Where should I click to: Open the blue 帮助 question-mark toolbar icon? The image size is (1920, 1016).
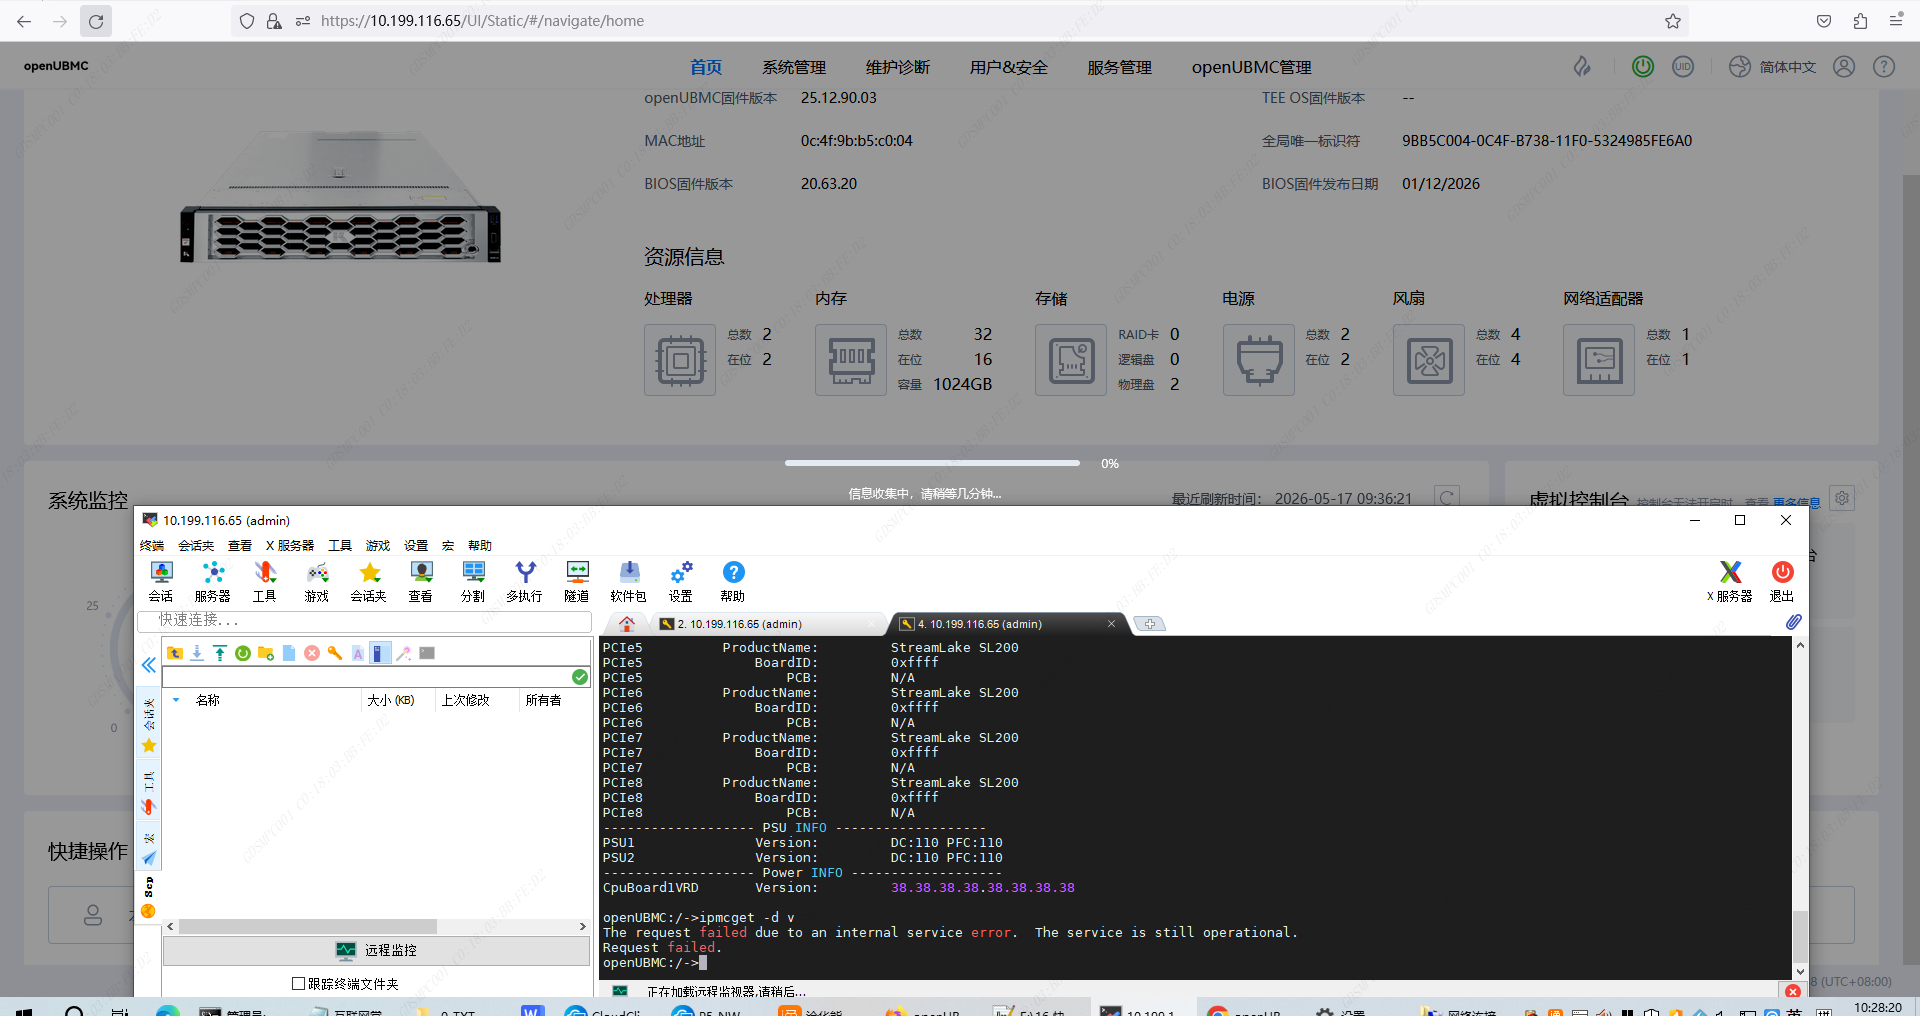pyautogui.click(x=733, y=581)
